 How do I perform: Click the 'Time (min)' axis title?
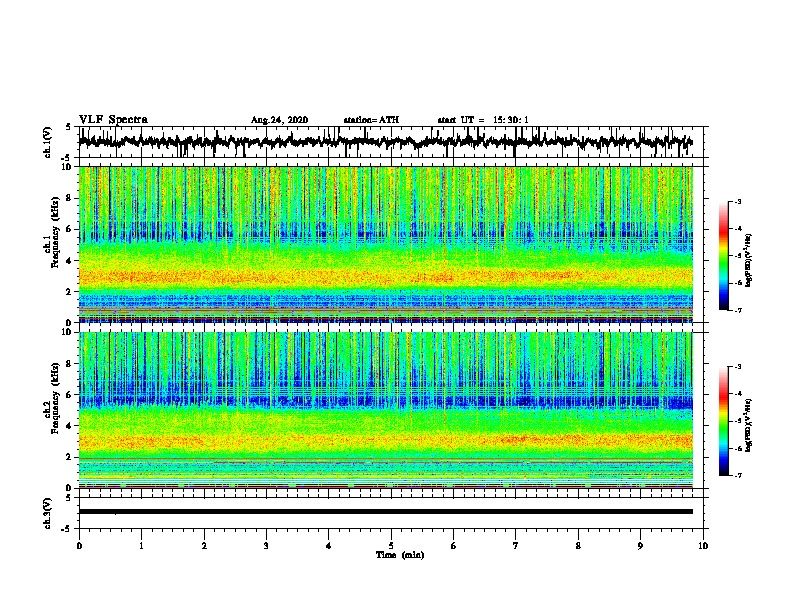tap(400, 555)
